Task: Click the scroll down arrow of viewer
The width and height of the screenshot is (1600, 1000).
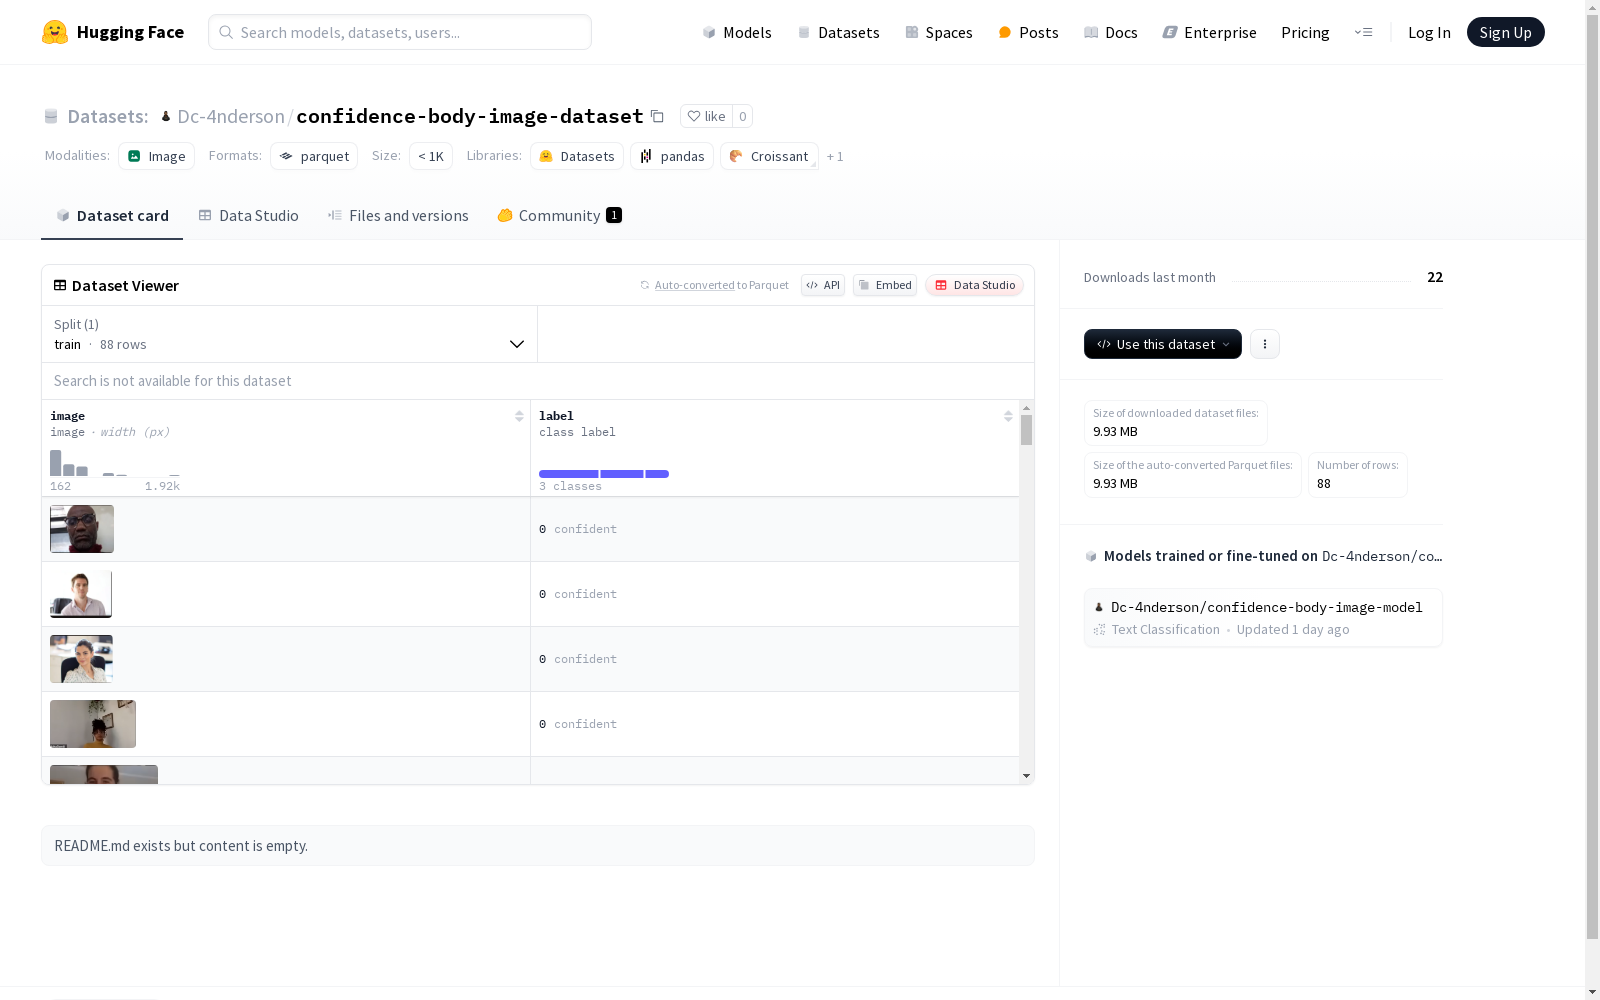Action: 1026,776
